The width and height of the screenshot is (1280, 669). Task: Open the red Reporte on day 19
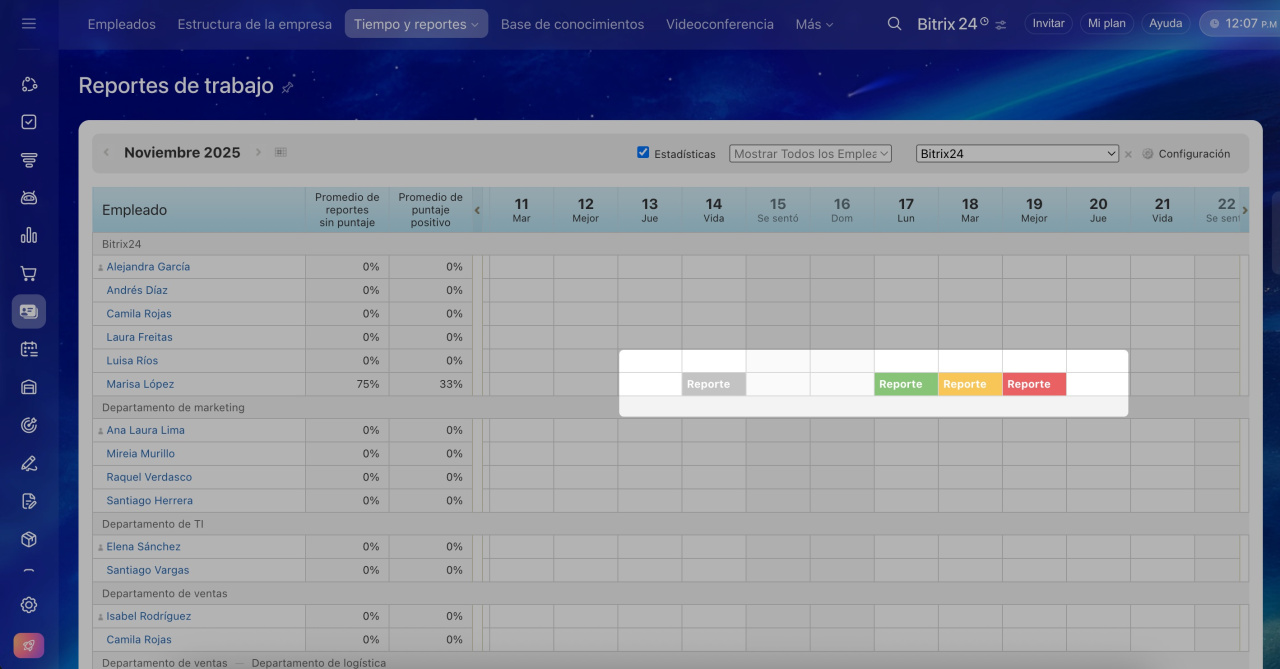tap(1033, 384)
